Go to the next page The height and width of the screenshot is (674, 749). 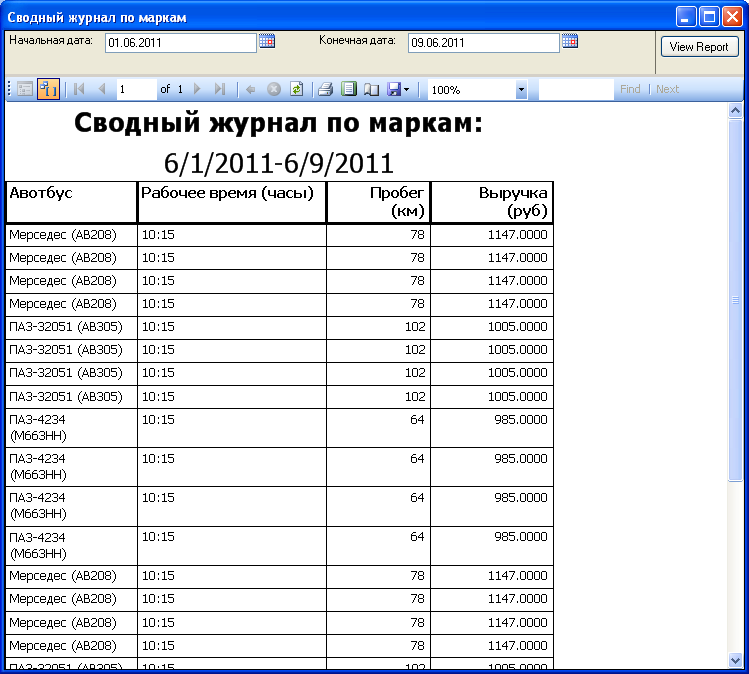[197, 89]
